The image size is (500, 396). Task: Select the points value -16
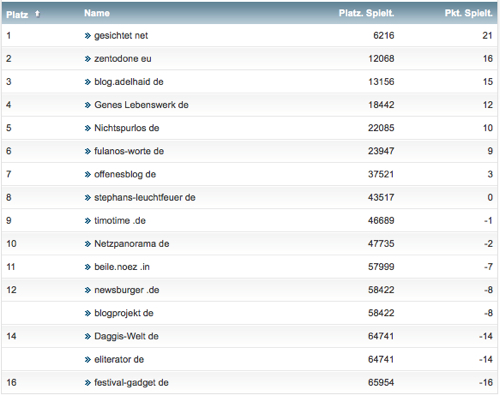pos(486,382)
